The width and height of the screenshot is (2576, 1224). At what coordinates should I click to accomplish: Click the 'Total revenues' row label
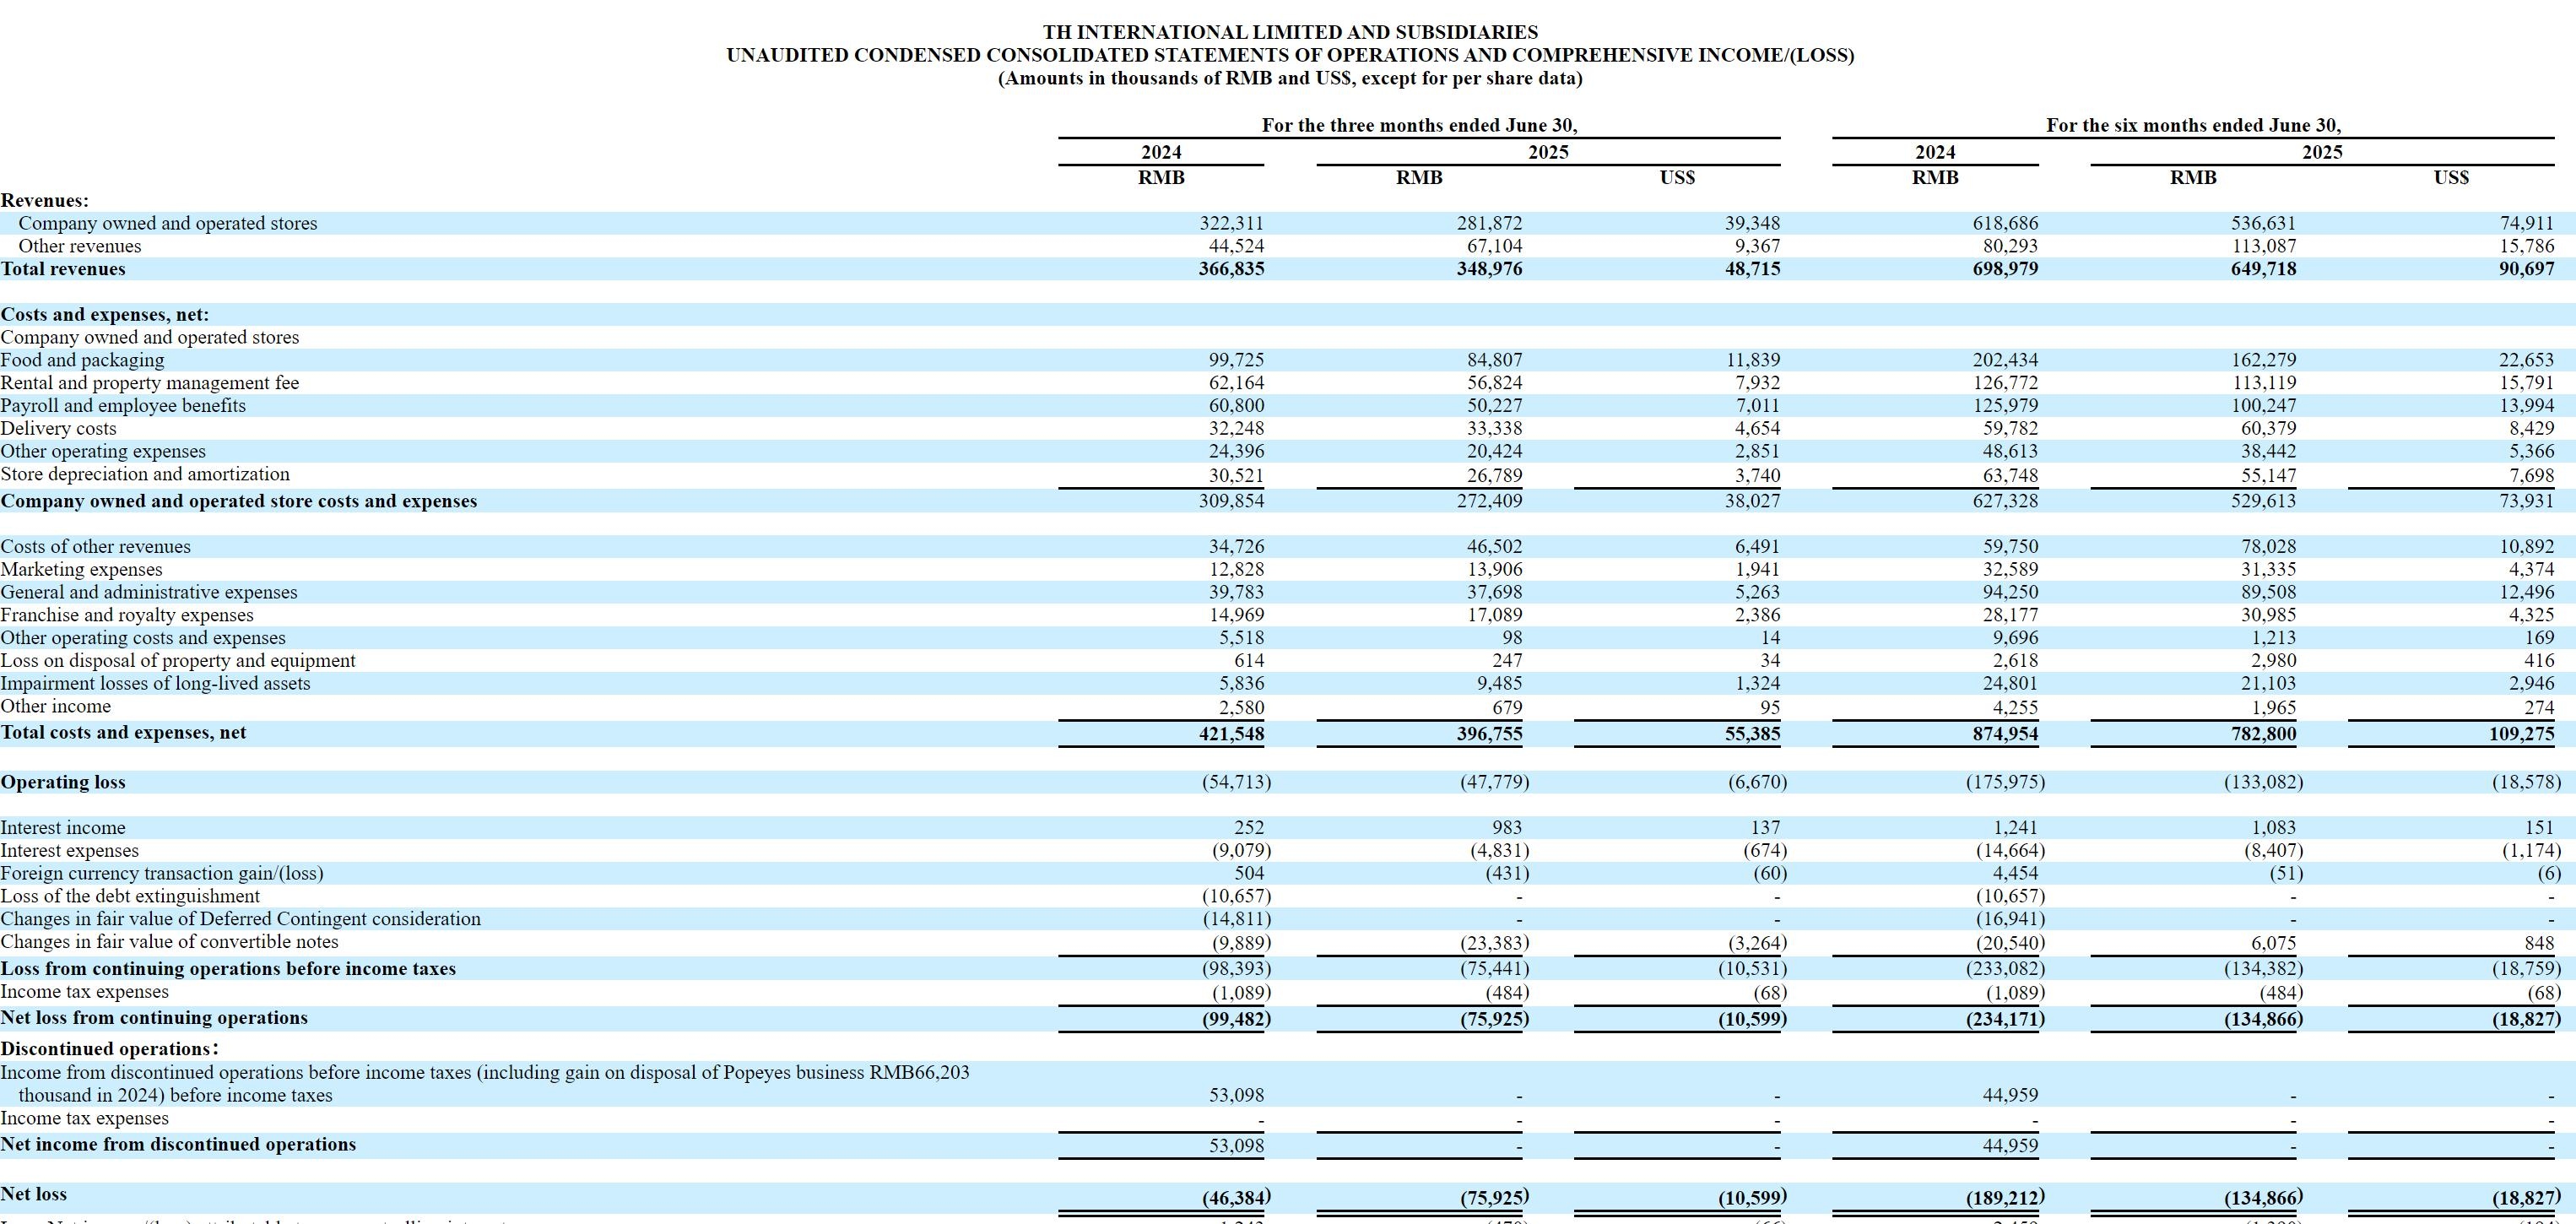[63, 269]
